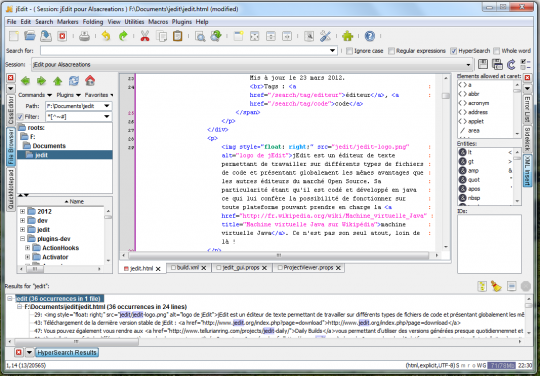540x376 pixels.
Task: Click inside the Search for text field
Action: (x=185, y=51)
